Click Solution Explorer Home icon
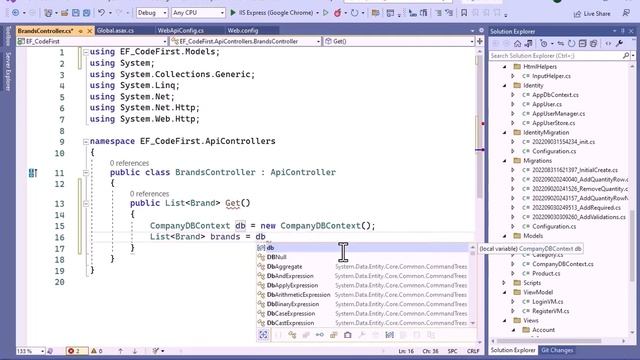The image size is (640, 360). click(x=517, y=44)
